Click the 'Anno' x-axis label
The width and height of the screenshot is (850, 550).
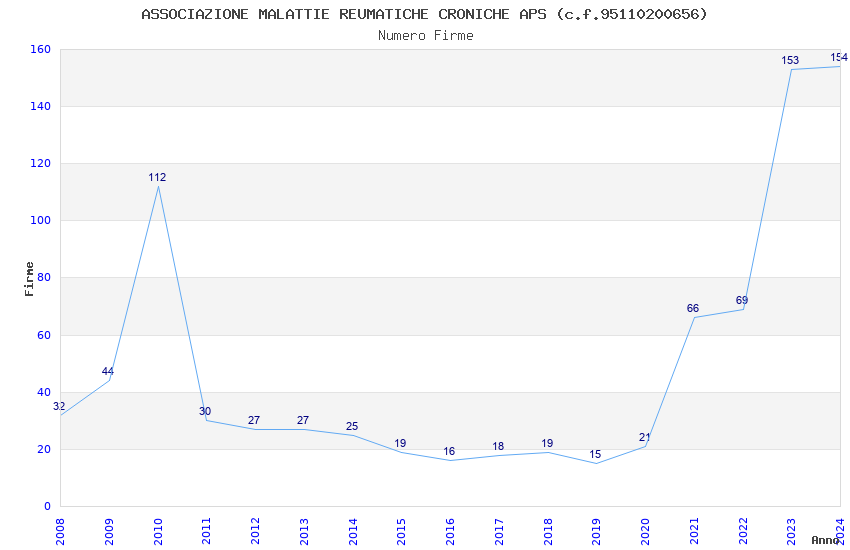pyautogui.click(x=825, y=540)
